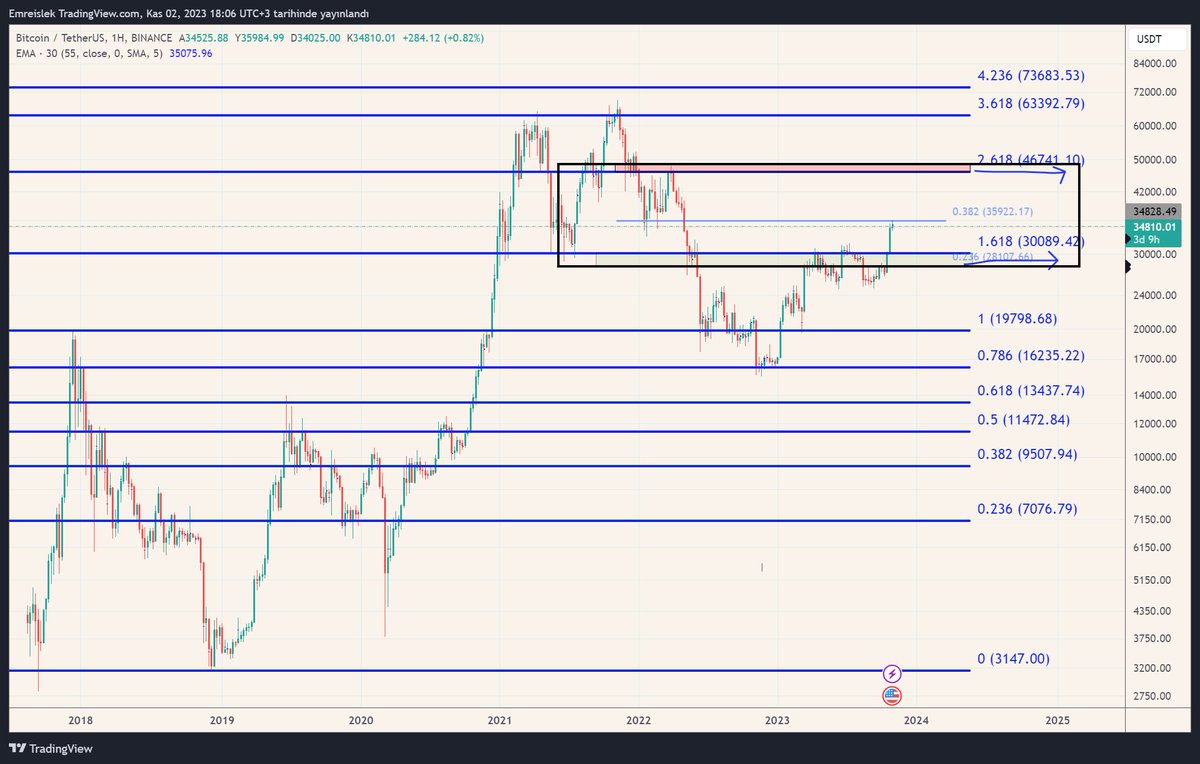Select the EMA 30 indicator legend

(x=90, y=53)
